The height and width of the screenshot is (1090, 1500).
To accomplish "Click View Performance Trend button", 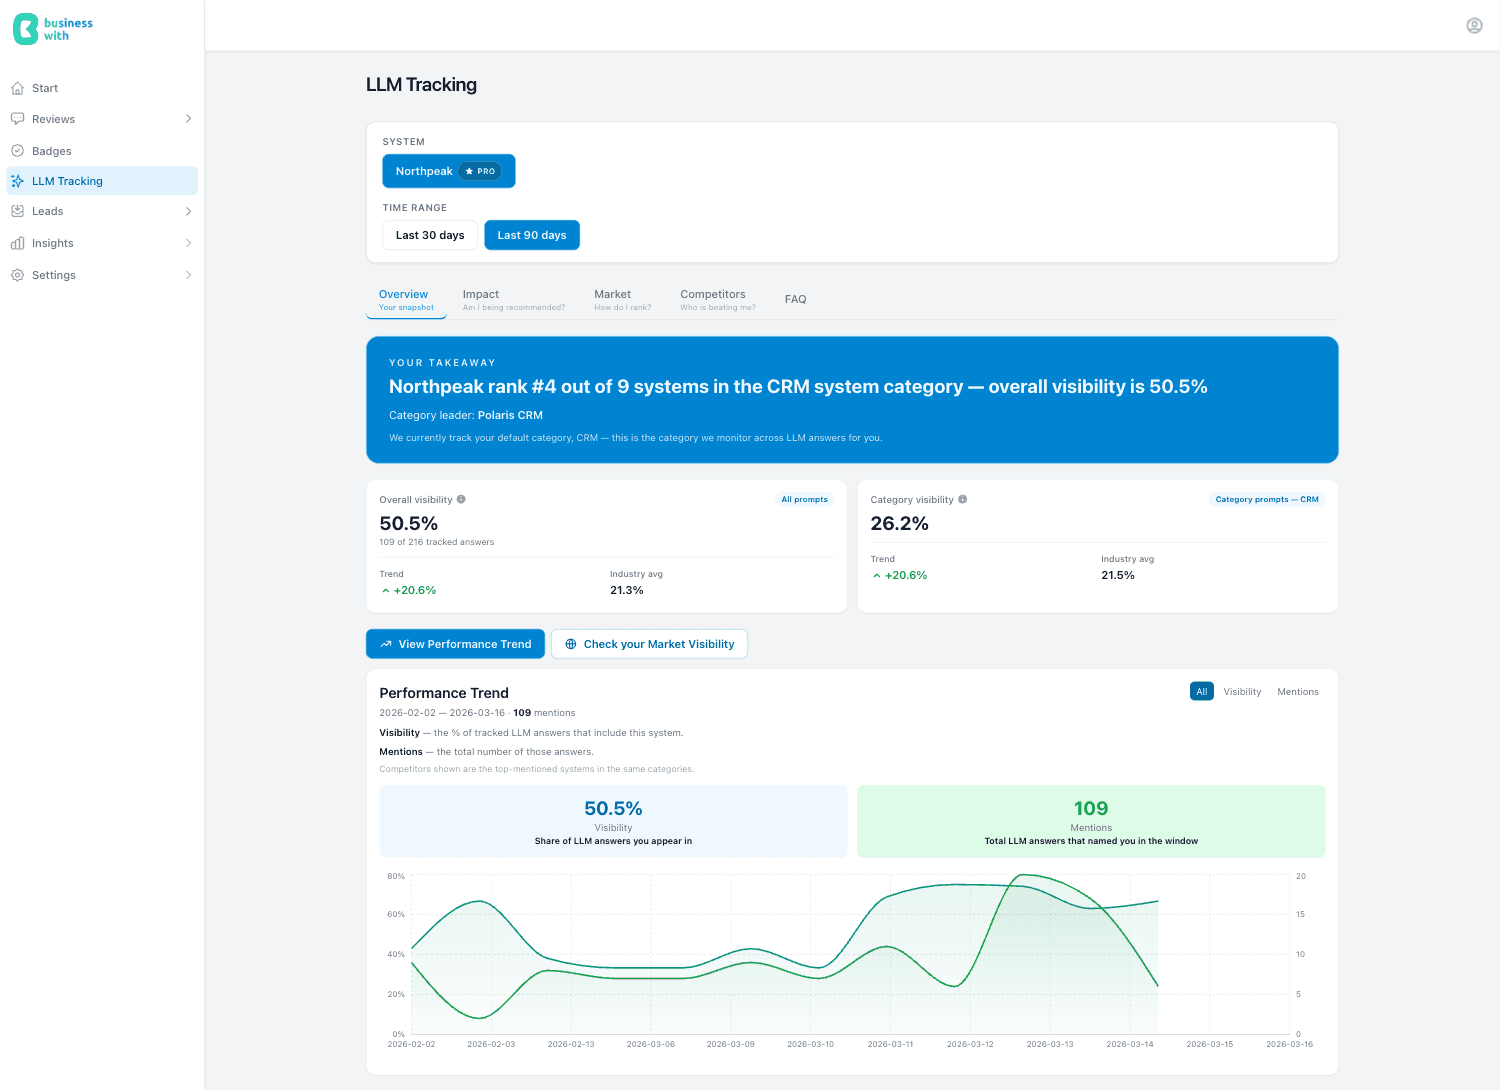I will click(x=455, y=644).
